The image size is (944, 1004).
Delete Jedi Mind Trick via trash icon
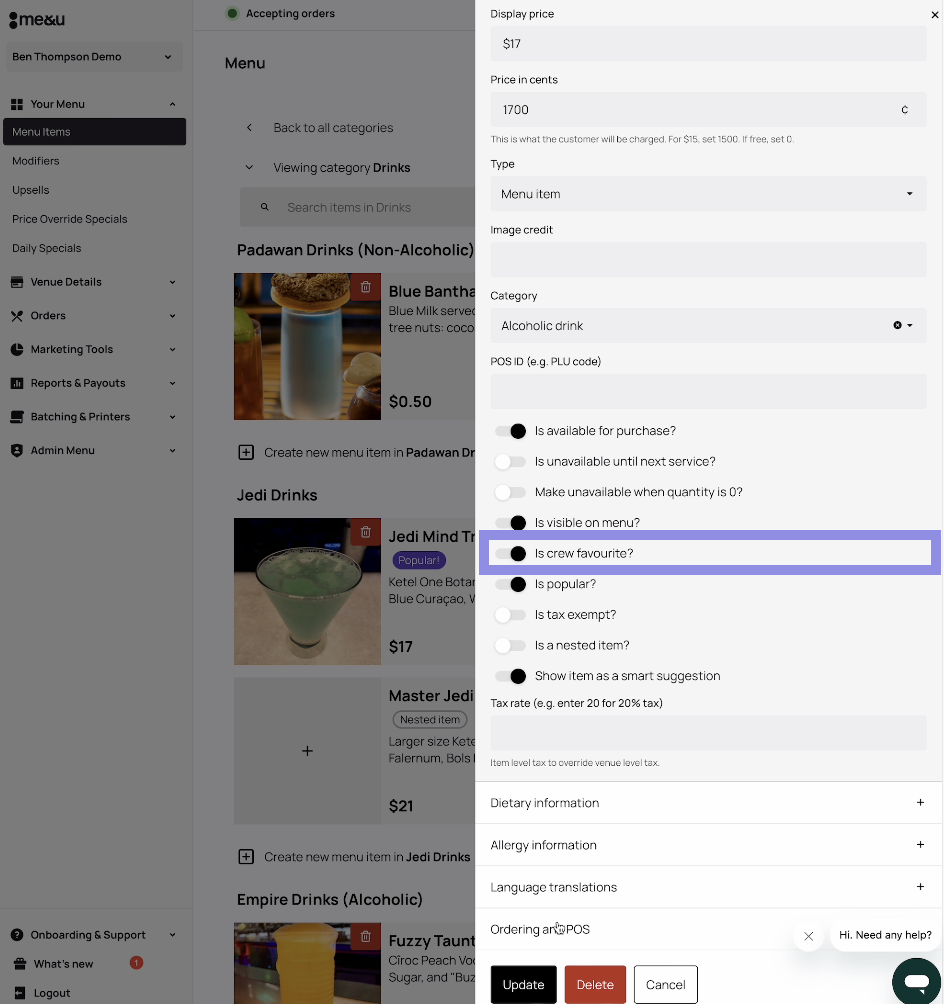(x=366, y=531)
